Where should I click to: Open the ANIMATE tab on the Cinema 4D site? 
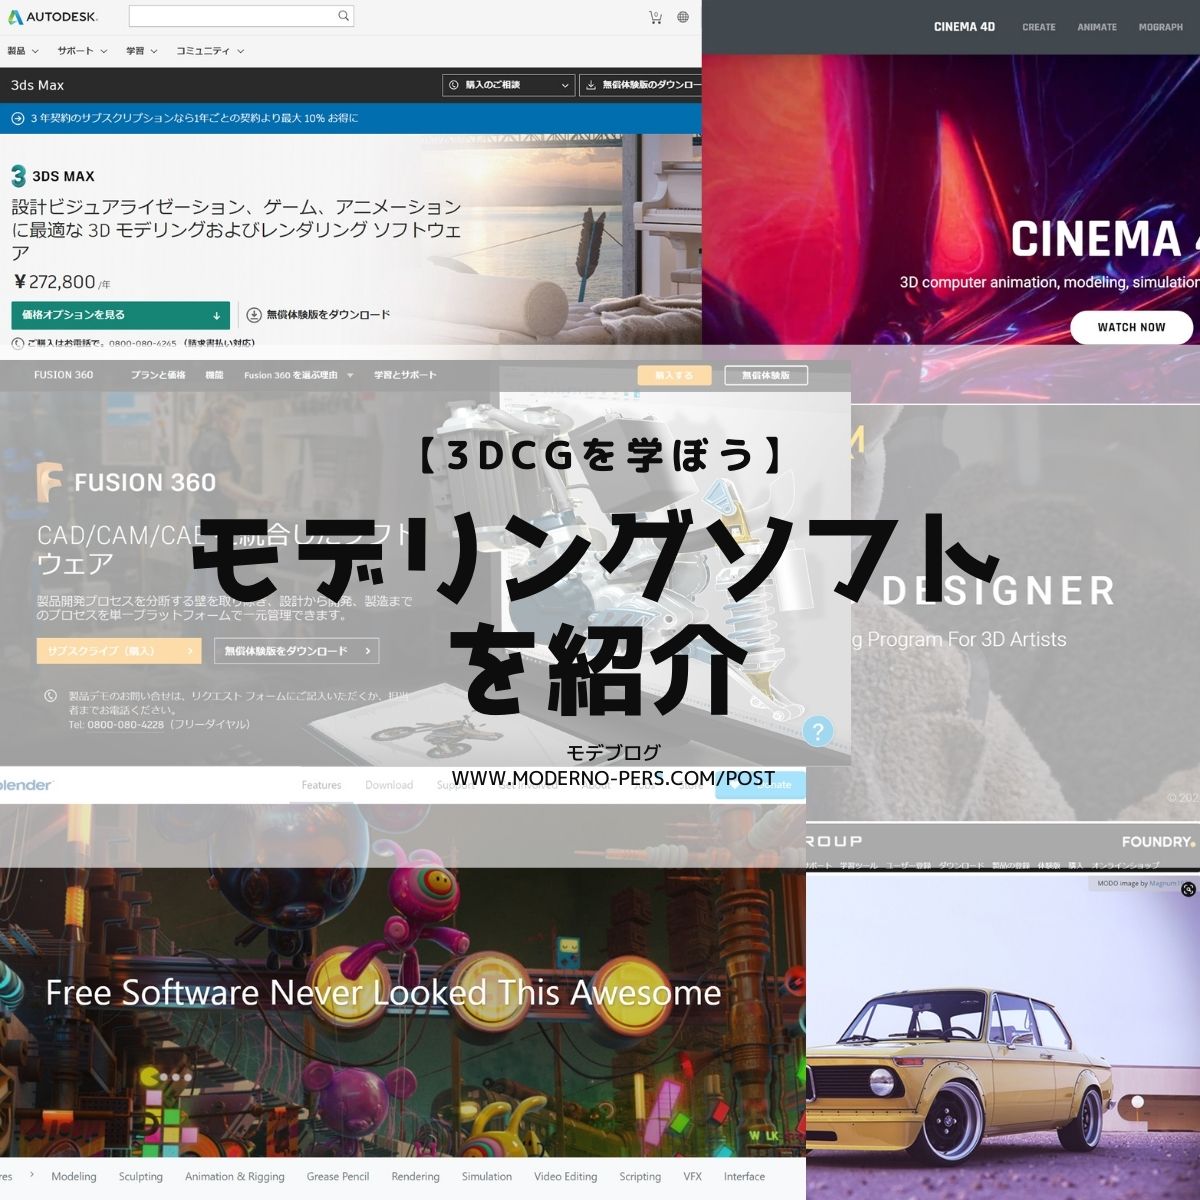tap(1097, 27)
